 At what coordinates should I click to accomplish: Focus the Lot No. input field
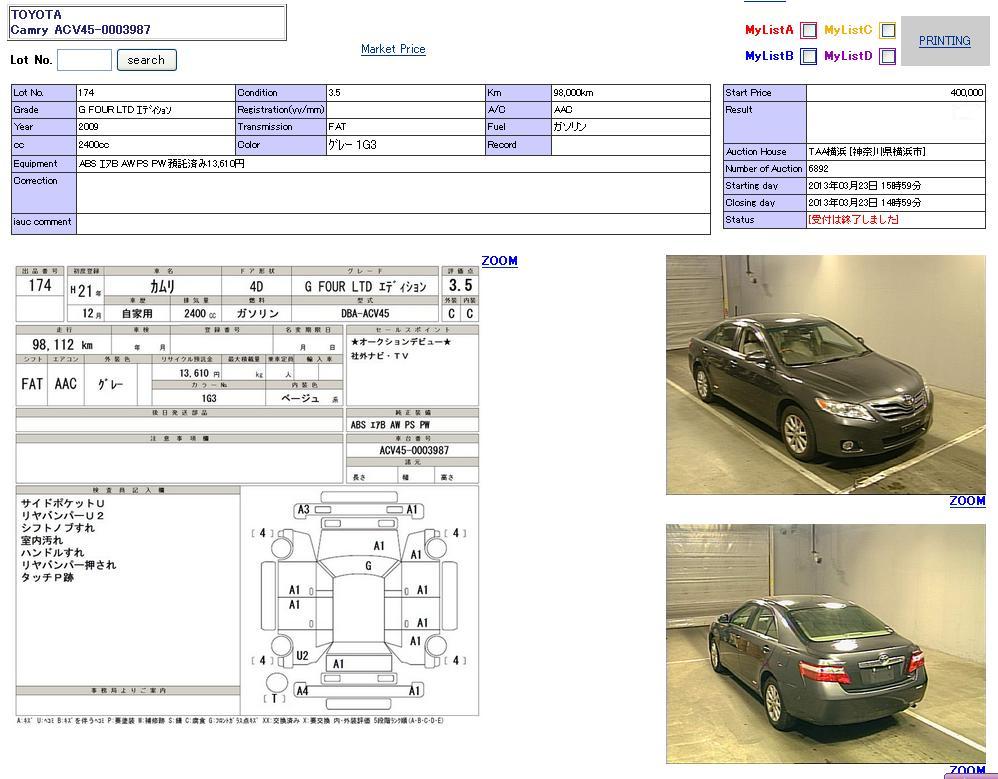pyautogui.click(x=84, y=60)
